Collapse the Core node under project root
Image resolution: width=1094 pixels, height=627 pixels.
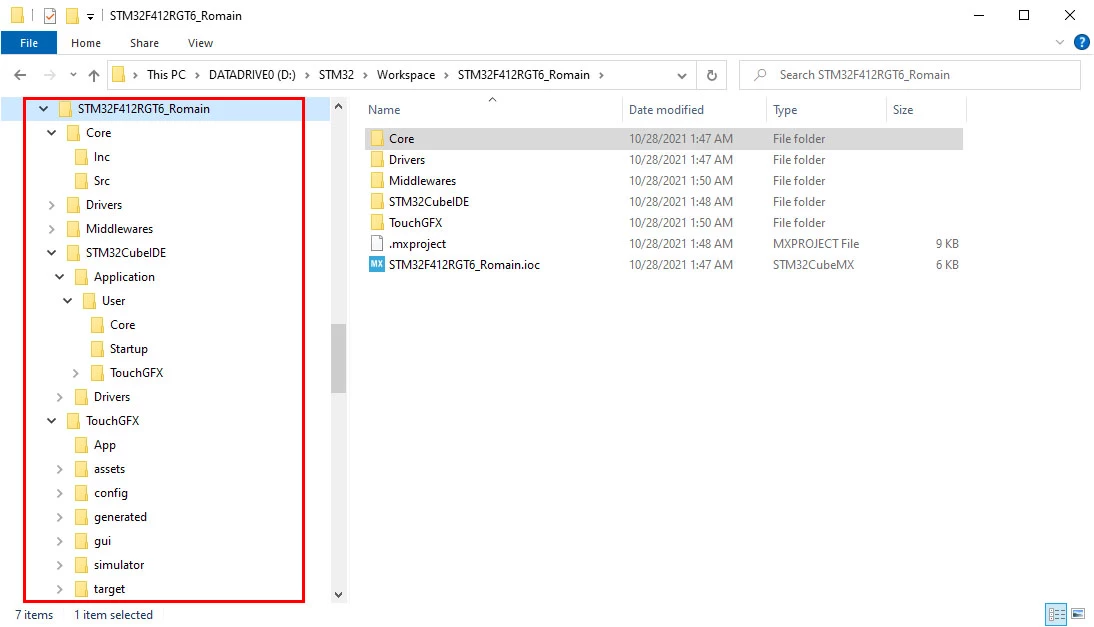point(52,133)
